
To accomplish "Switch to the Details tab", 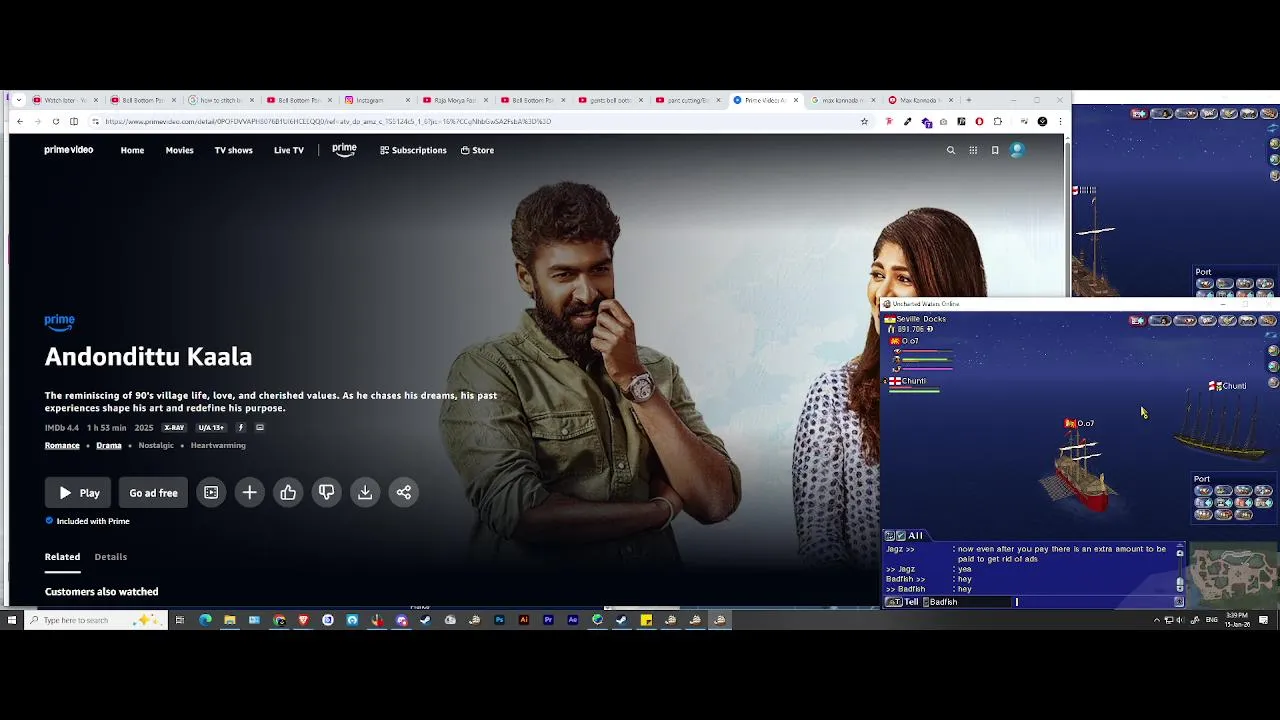I will click(110, 556).
